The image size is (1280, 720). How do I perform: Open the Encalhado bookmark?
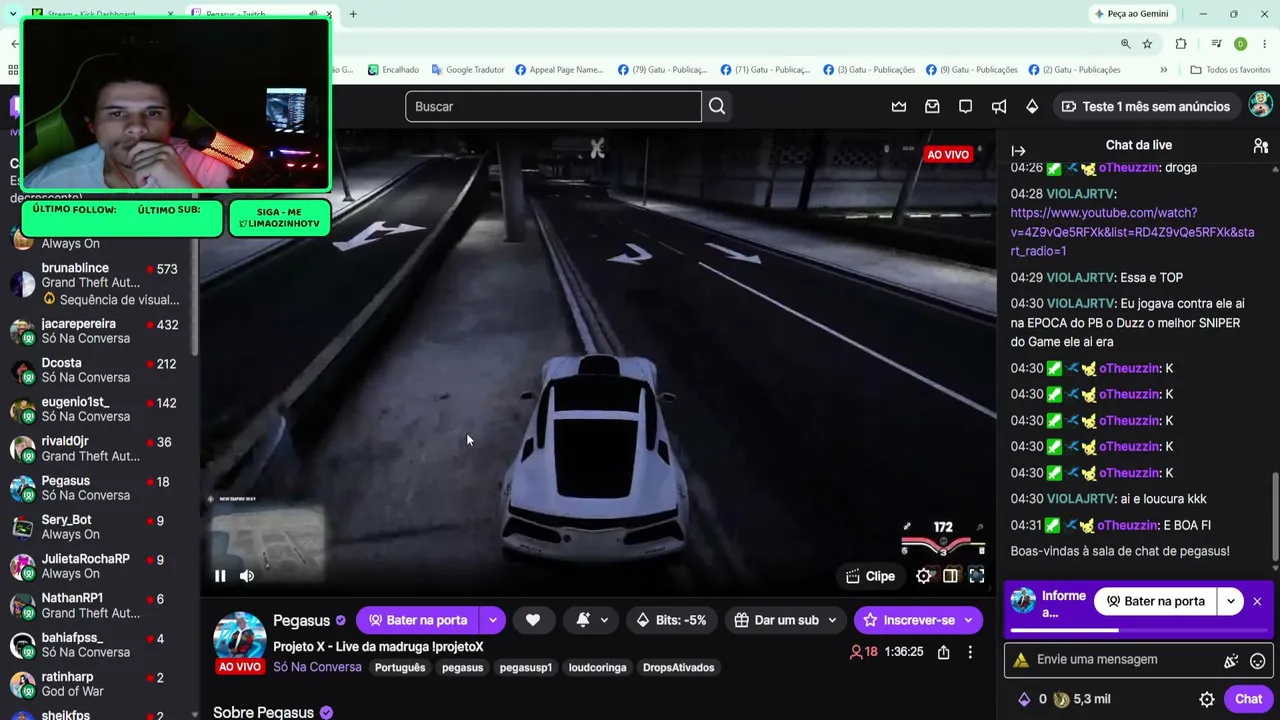[393, 70]
